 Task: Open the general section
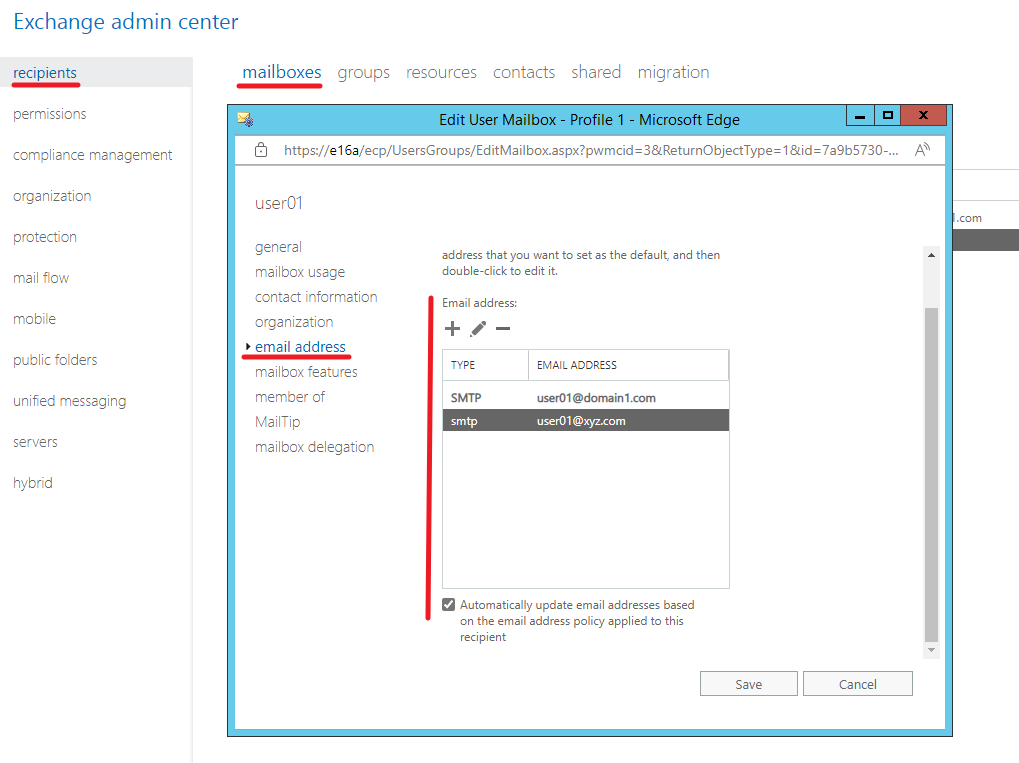278,247
